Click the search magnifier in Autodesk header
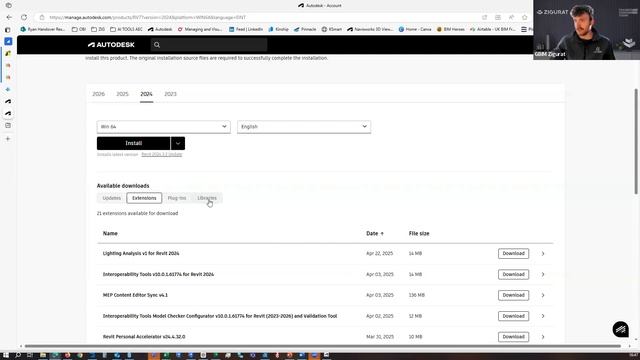This screenshot has height=360, width=640. click(157, 45)
